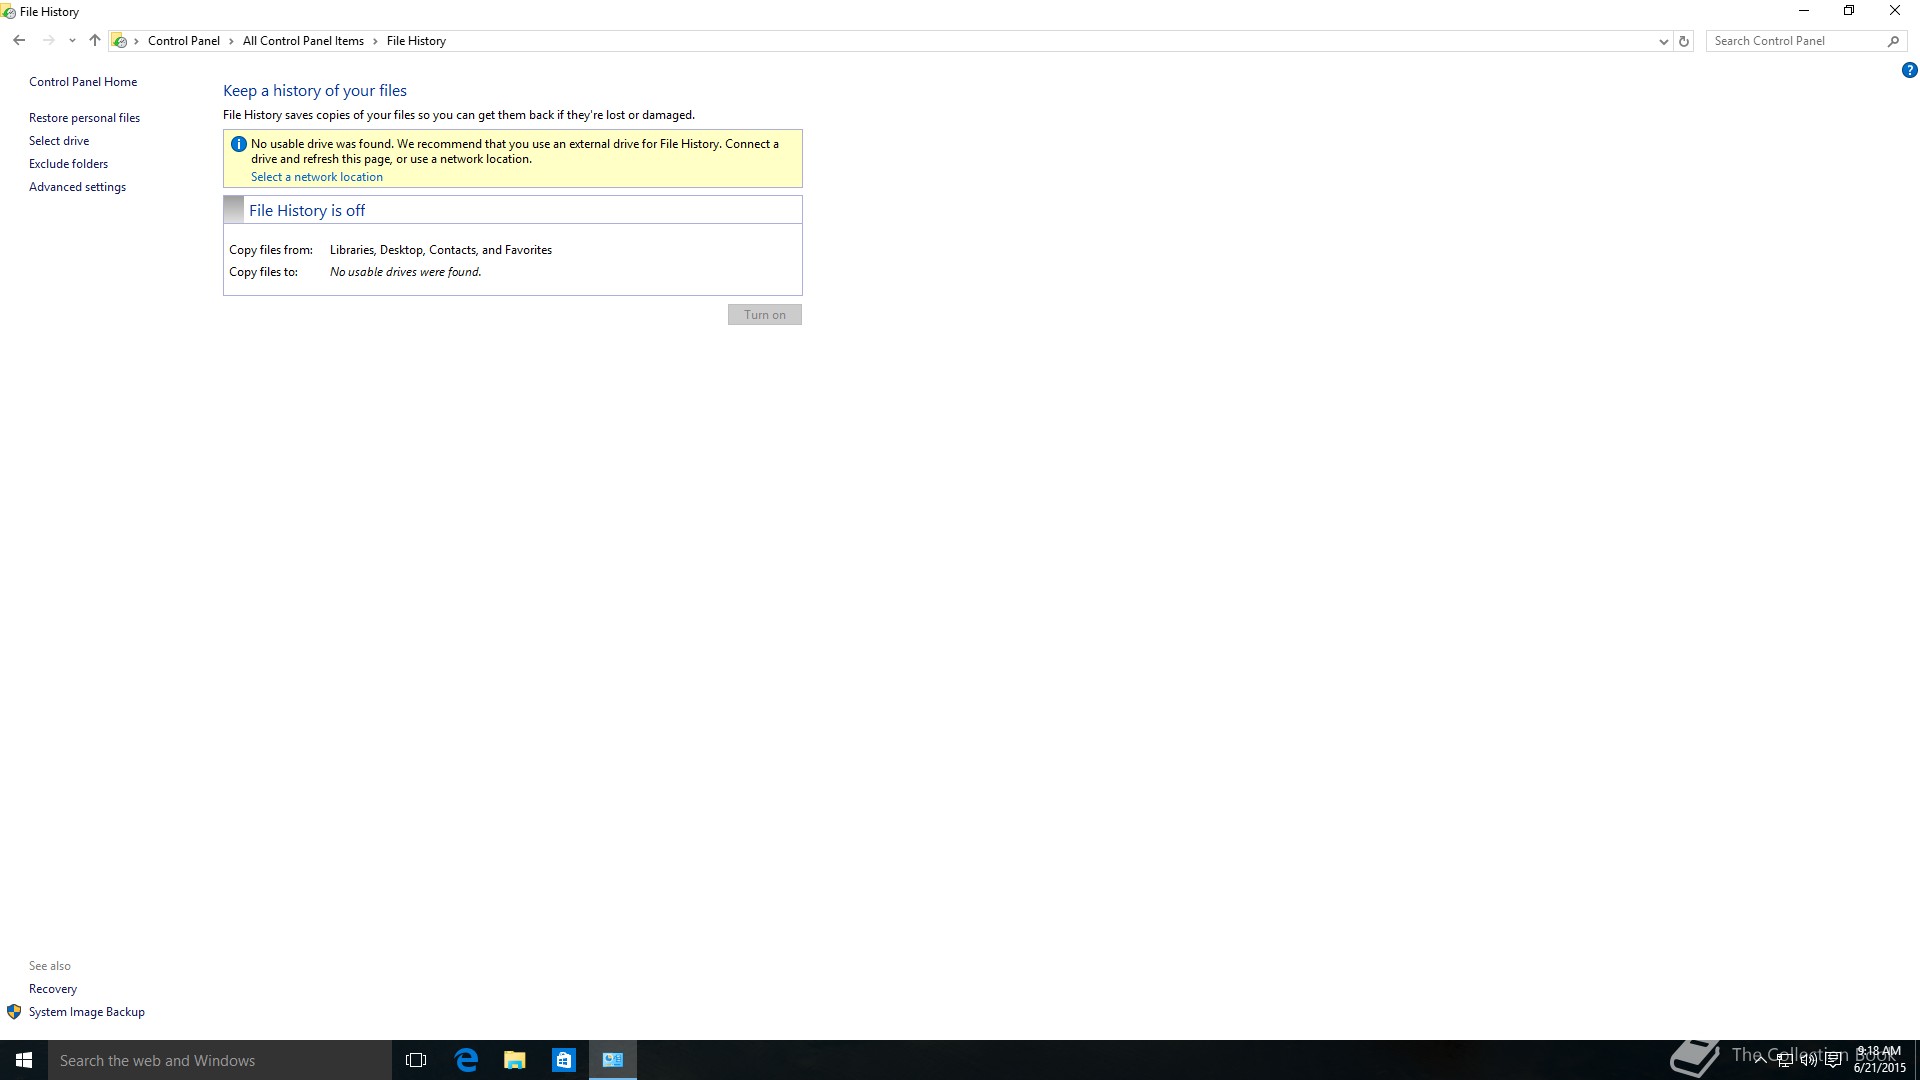This screenshot has height=1080, width=1920.
Task: Open Restore personal files
Action: (84, 118)
